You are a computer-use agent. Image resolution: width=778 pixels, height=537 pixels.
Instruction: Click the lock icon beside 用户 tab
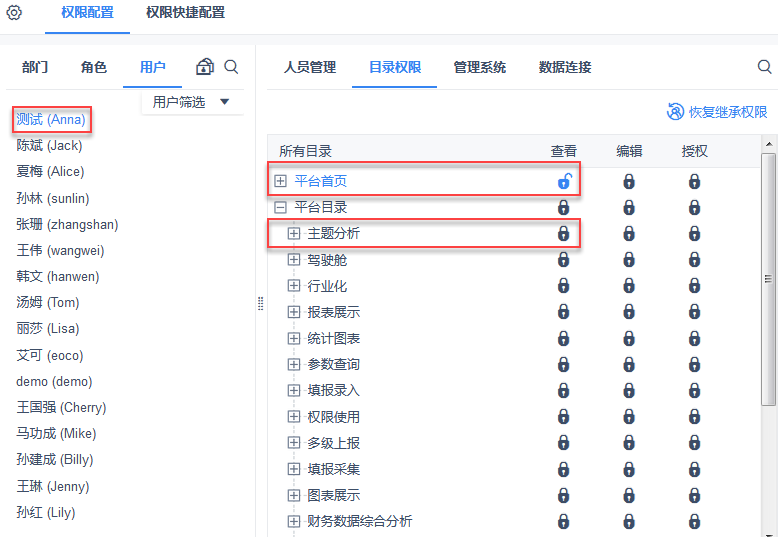205,67
